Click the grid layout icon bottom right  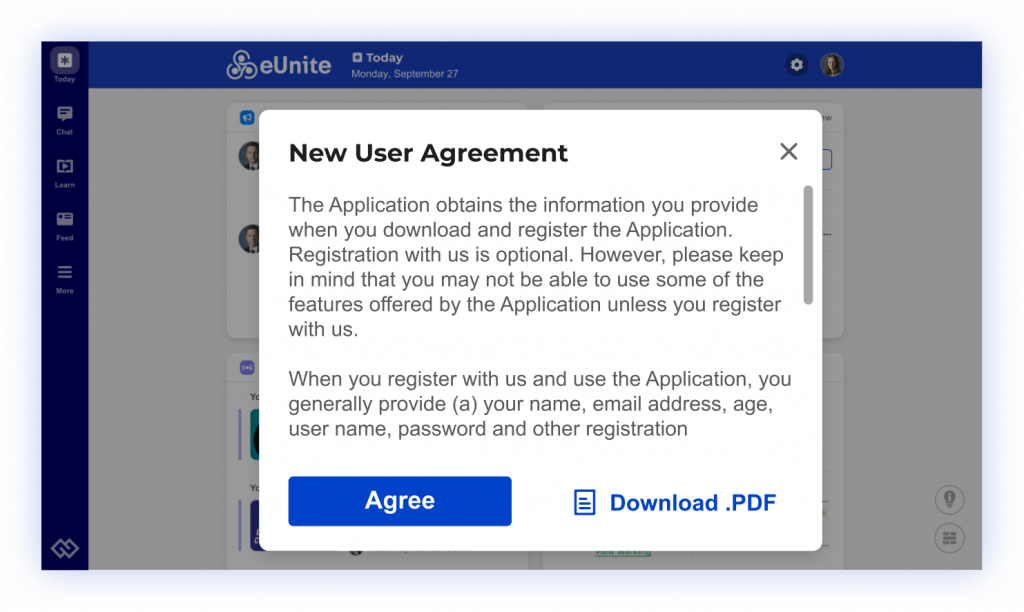(949, 538)
